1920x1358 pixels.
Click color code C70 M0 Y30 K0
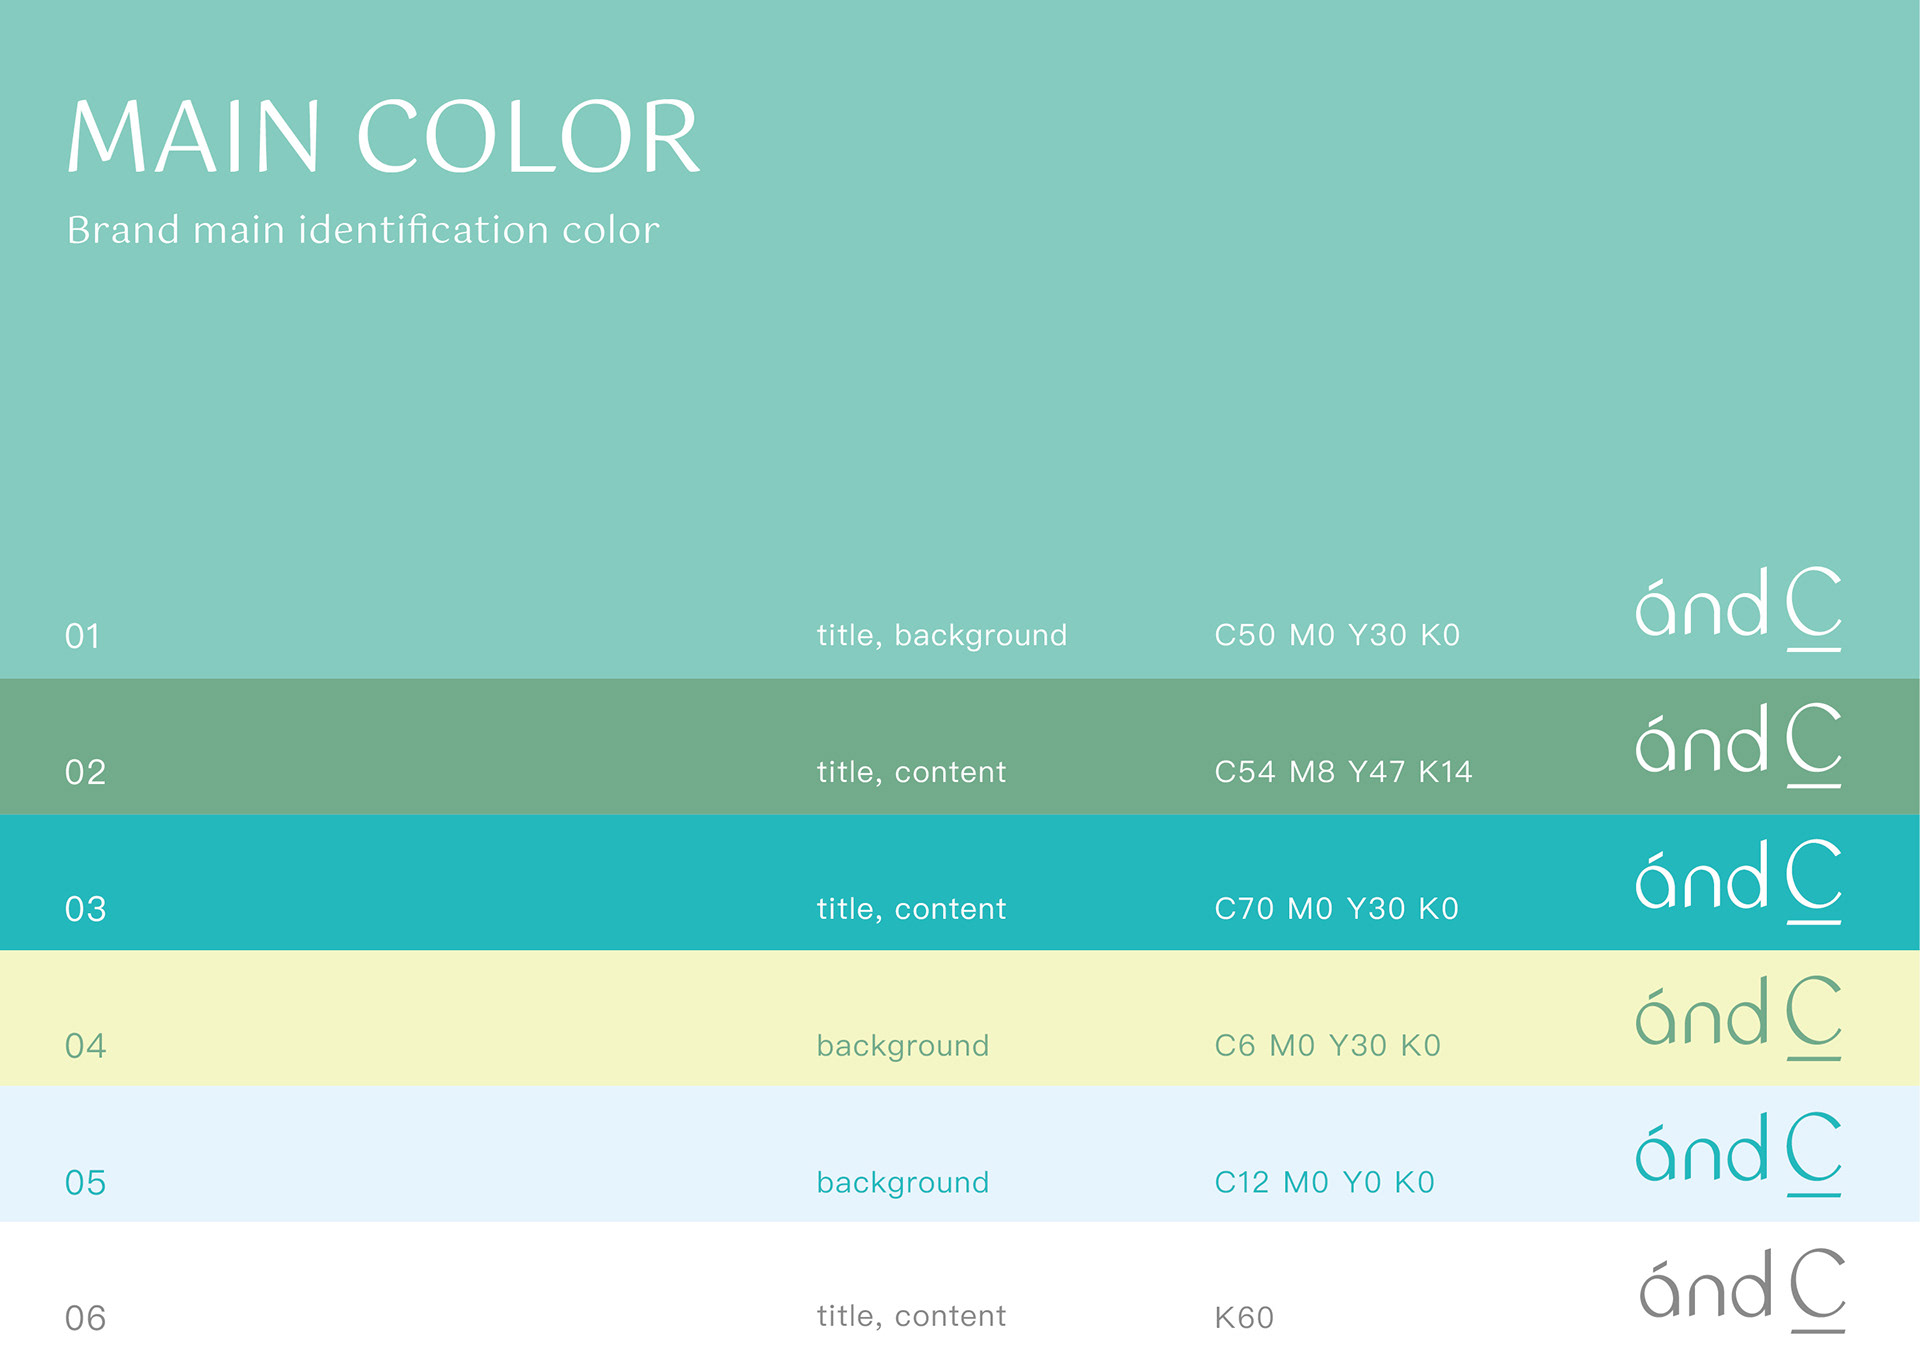click(1336, 909)
